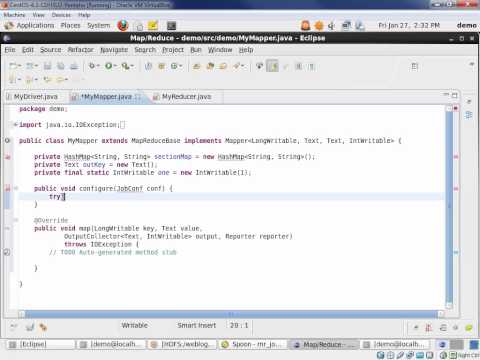This screenshot has width=480, height=360.
Task: Open the Navigate menu
Action: (114, 50)
